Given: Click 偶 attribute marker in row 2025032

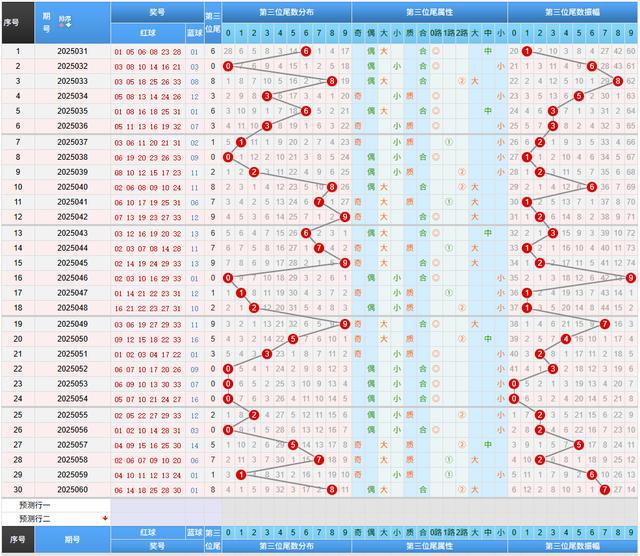Looking at the screenshot, I should [x=371, y=66].
